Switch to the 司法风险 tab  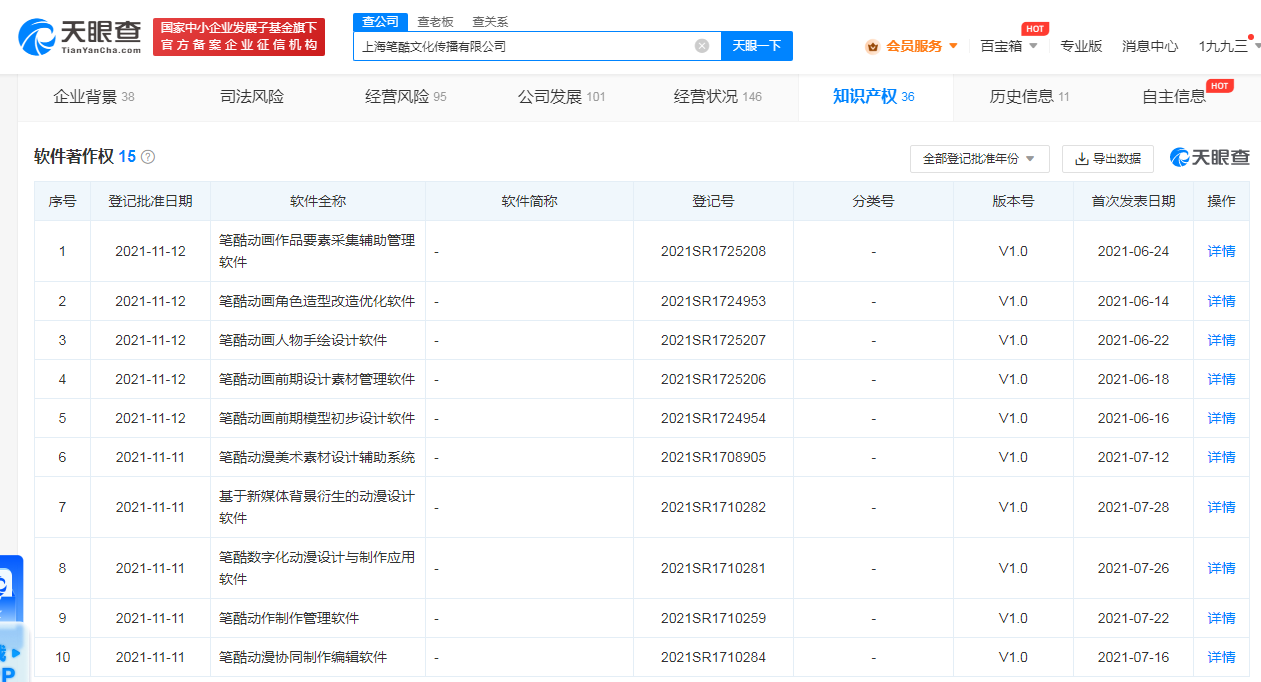252,97
